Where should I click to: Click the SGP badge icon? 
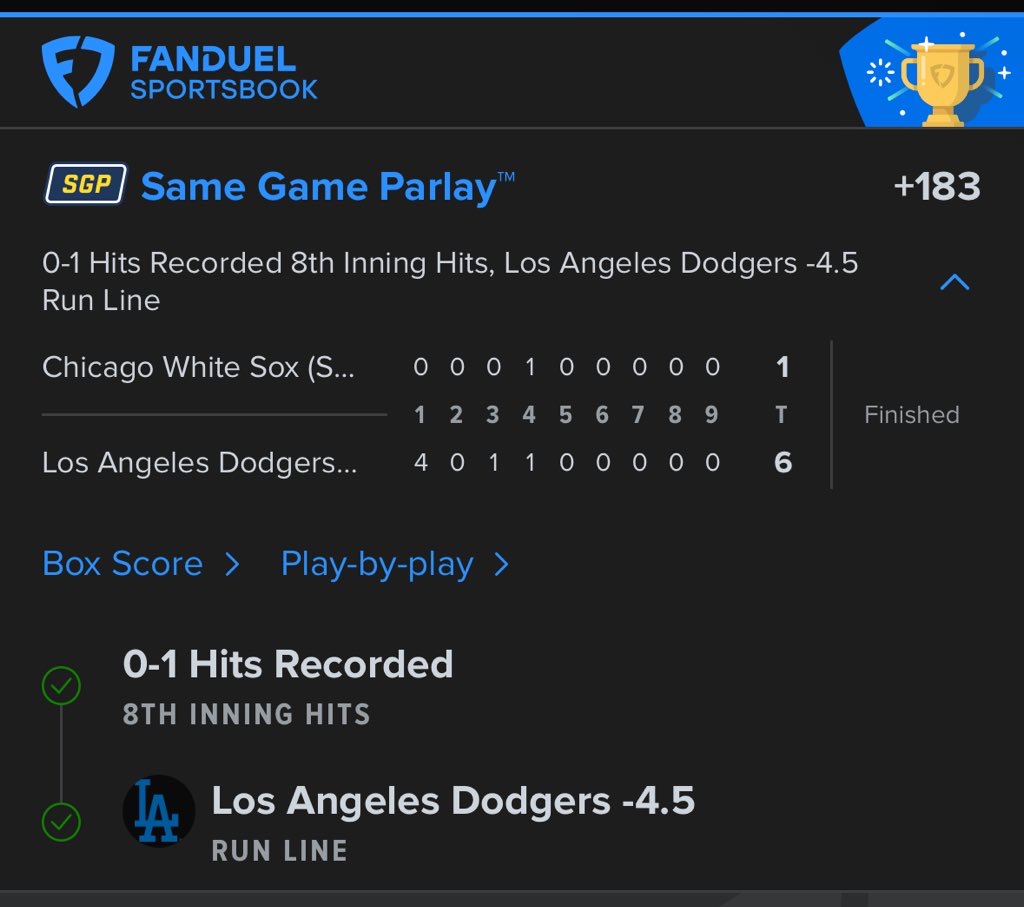(x=86, y=185)
